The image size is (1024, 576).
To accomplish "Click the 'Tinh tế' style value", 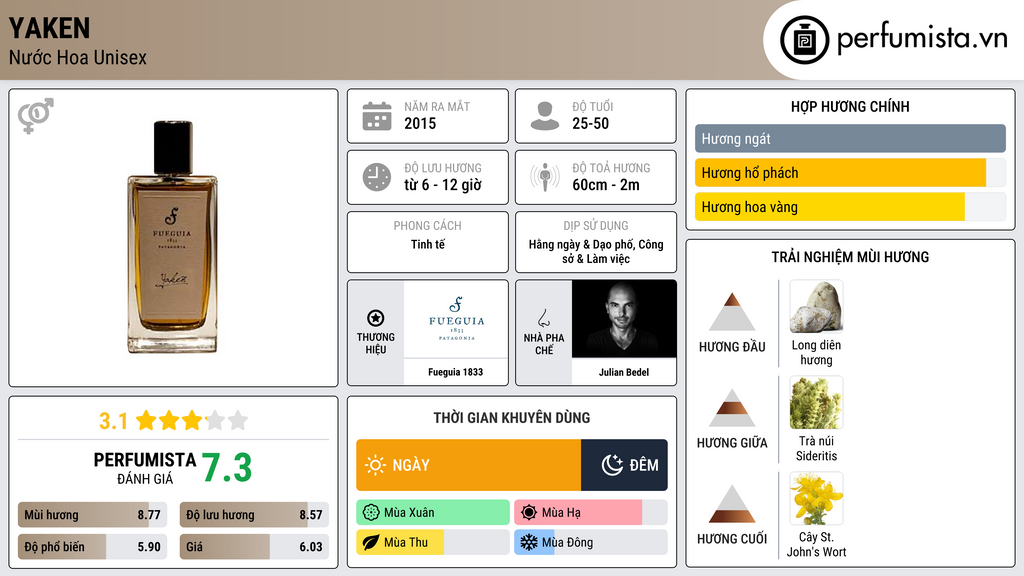I will pos(428,244).
